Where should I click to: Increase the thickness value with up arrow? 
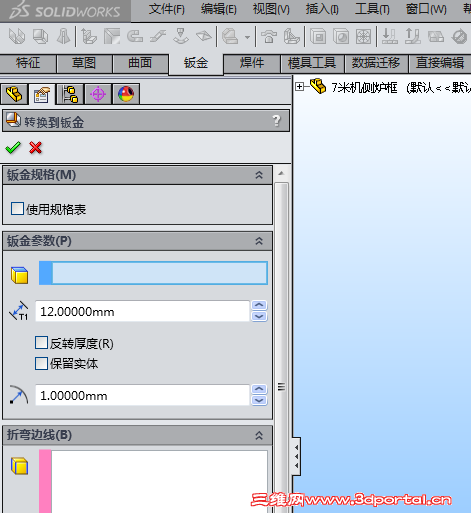click(x=259, y=305)
